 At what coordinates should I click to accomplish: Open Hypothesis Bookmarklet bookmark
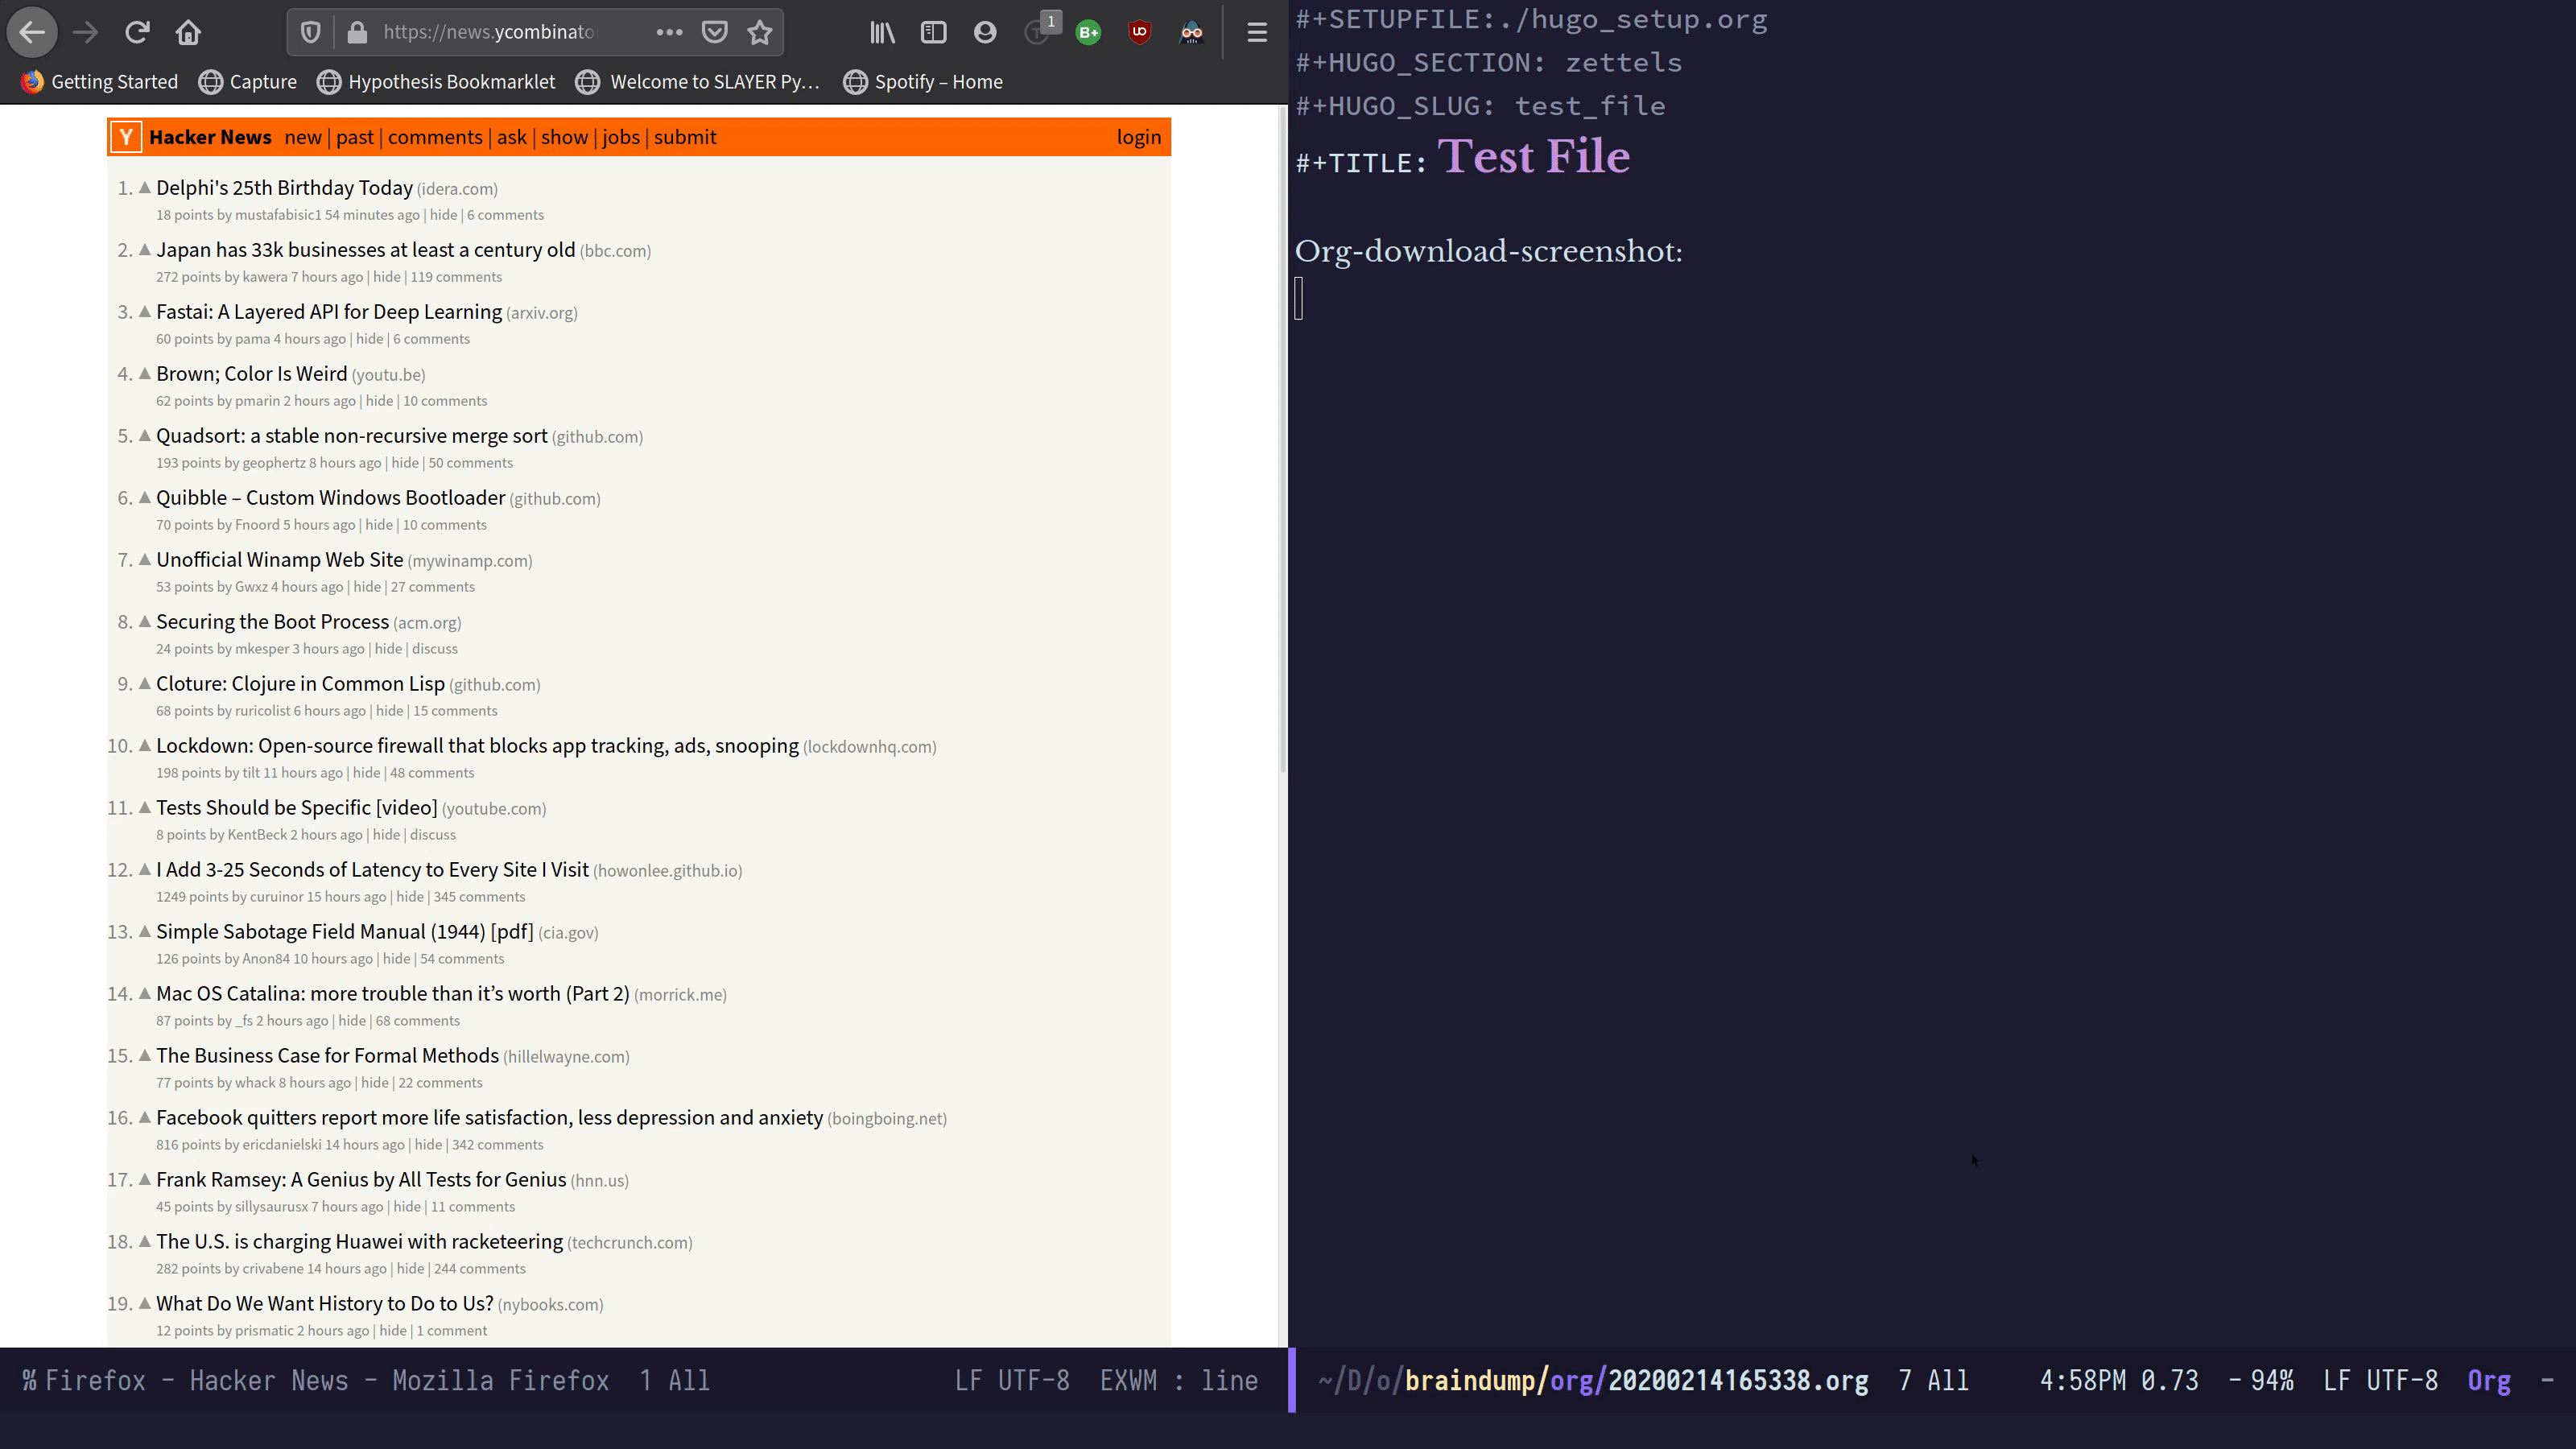coord(436,82)
